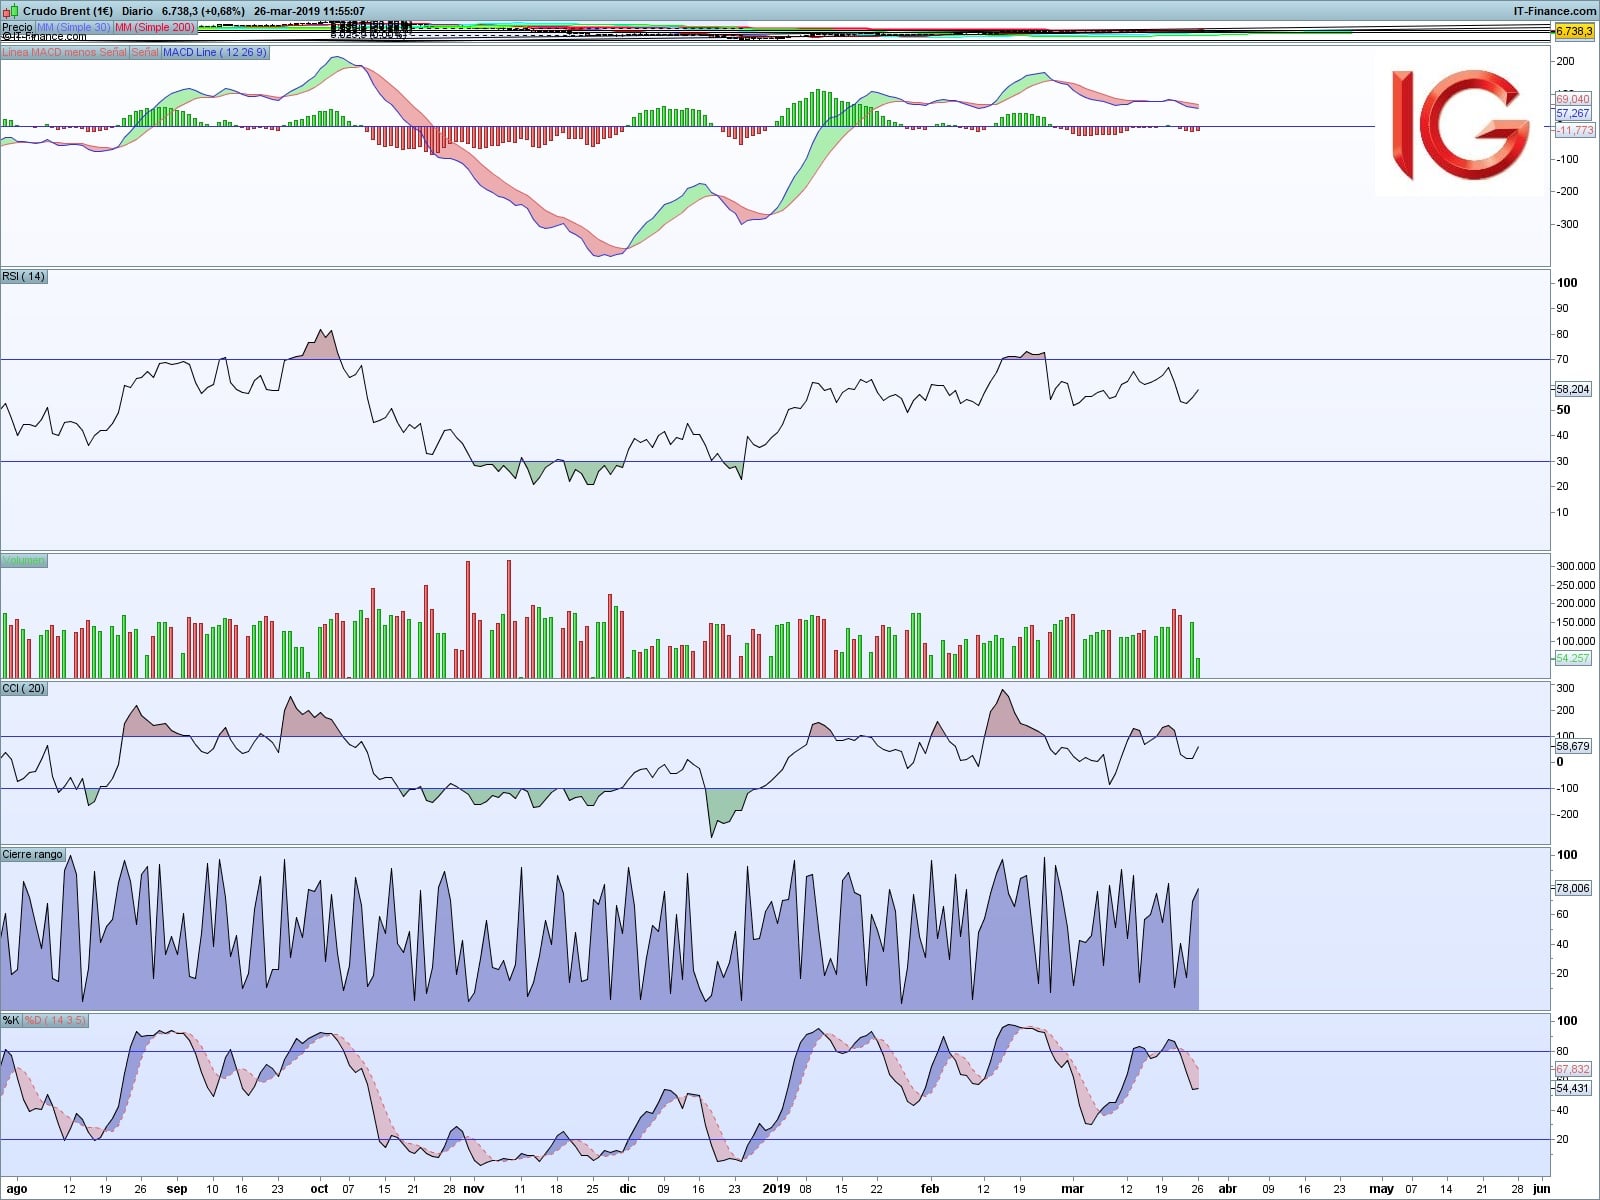Image resolution: width=1600 pixels, height=1200 pixels.
Task: Click the 78,006 Cierre rango value tag
Action: 1573,888
